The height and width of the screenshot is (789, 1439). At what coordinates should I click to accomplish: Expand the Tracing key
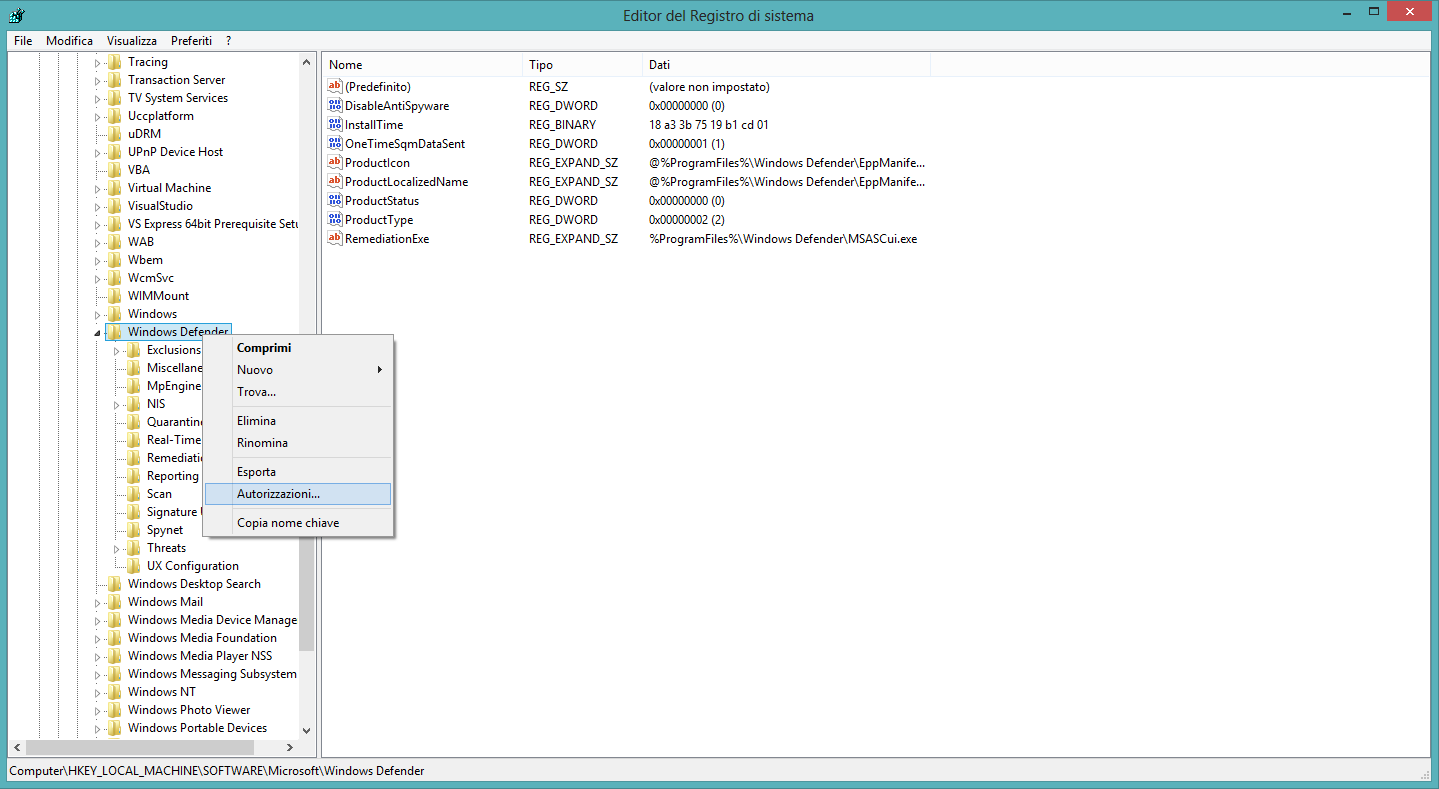click(98, 63)
